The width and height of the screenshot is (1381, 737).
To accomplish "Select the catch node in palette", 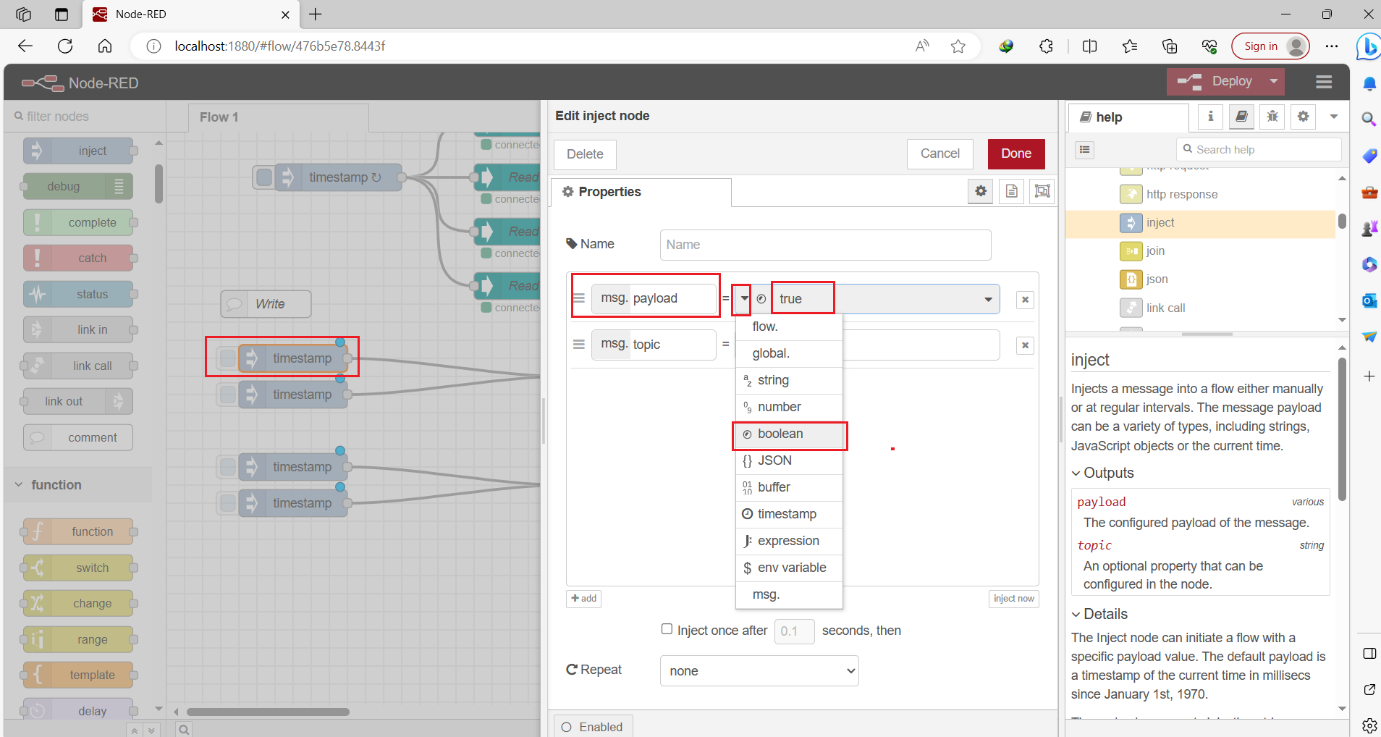I will [x=78, y=258].
